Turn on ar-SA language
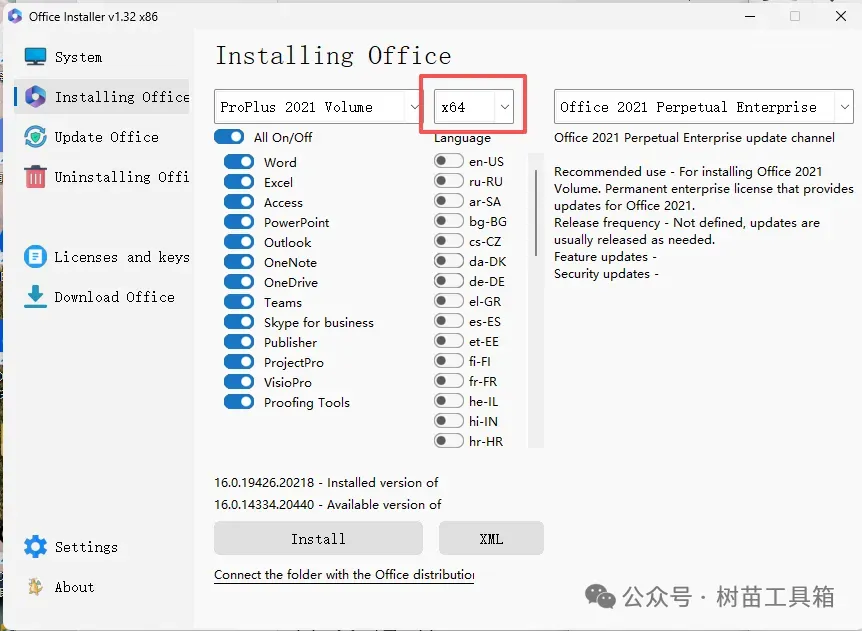The height and width of the screenshot is (631, 862). coord(448,201)
